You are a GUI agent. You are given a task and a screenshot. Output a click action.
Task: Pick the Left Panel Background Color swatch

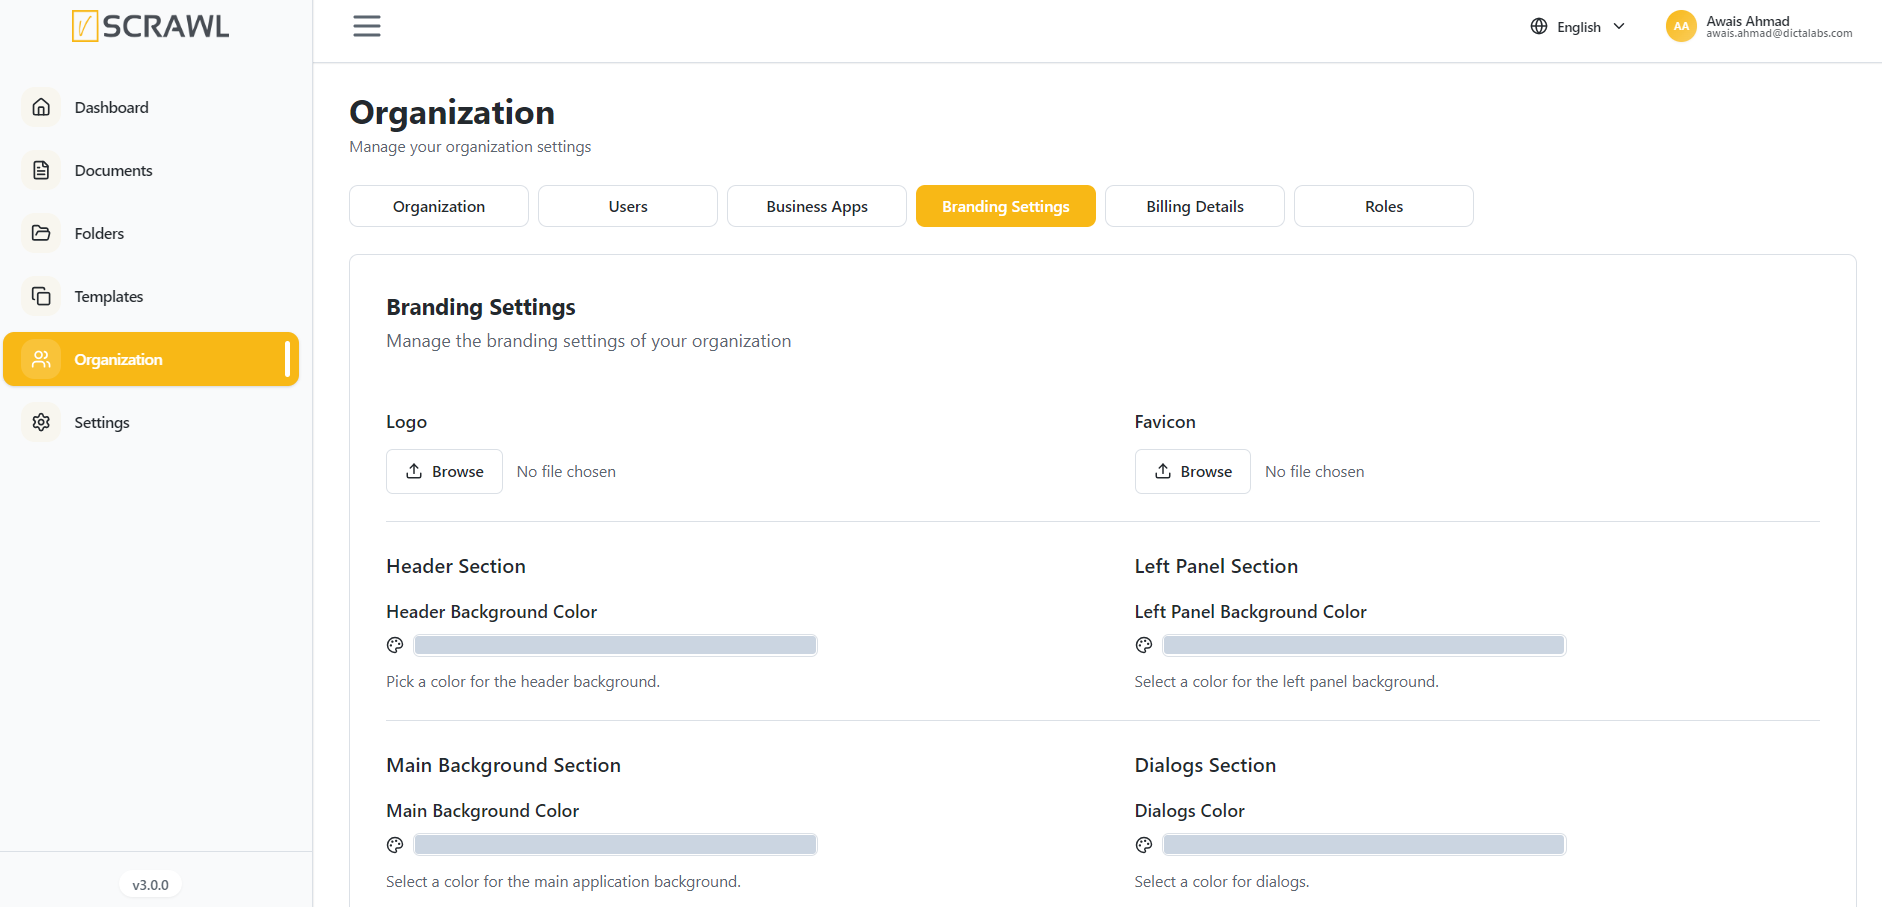1364,645
